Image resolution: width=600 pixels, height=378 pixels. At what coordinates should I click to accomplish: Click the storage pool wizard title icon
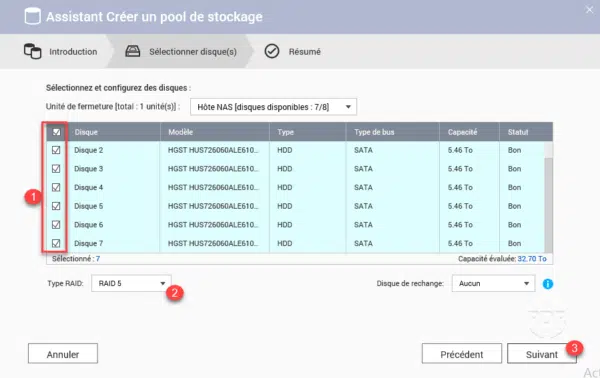click(x=33, y=16)
